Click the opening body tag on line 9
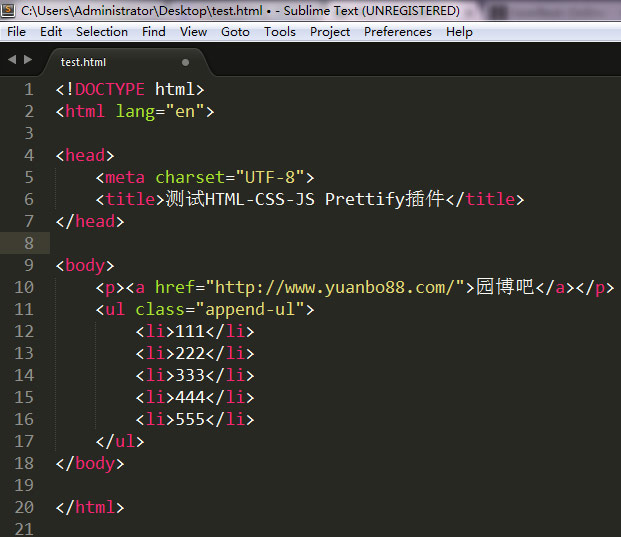The image size is (621, 537). click(x=85, y=266)
